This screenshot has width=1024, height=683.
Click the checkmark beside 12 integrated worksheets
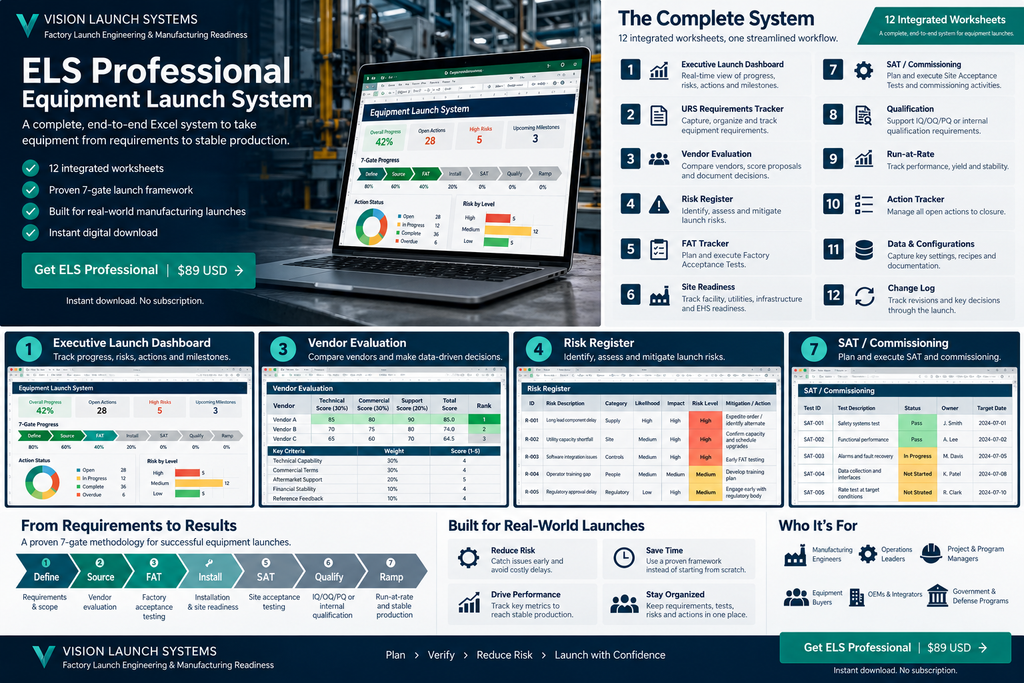(x=31, y=168)
